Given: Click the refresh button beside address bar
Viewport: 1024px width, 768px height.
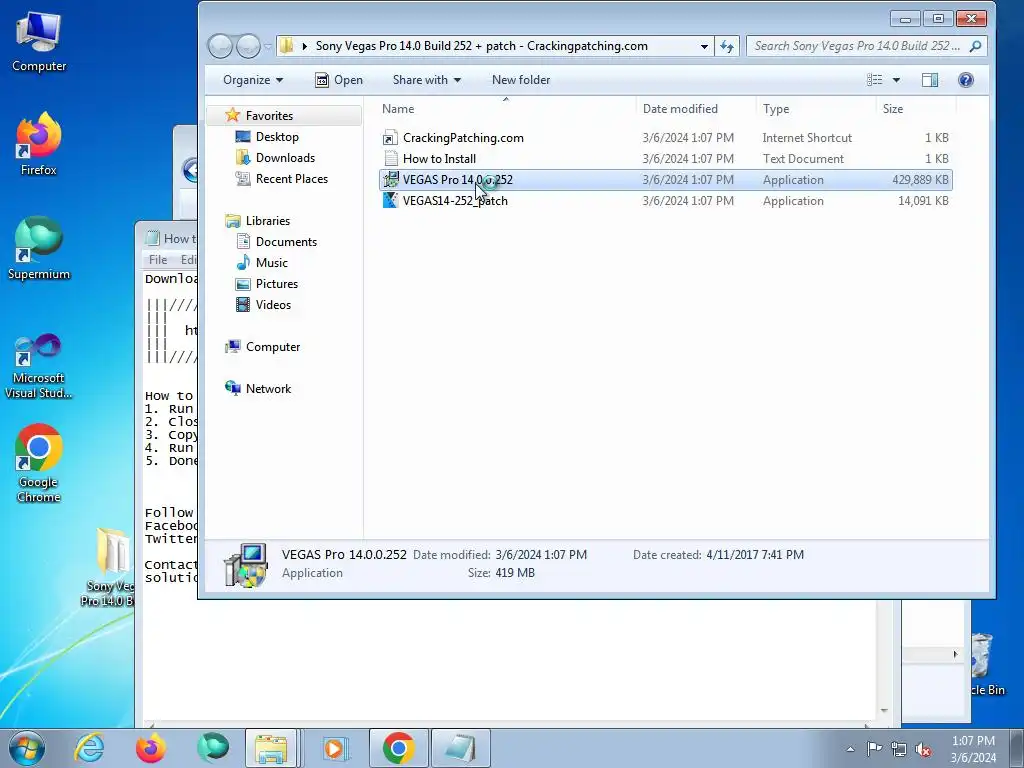Looking at the screenshot, I should 727,46.
